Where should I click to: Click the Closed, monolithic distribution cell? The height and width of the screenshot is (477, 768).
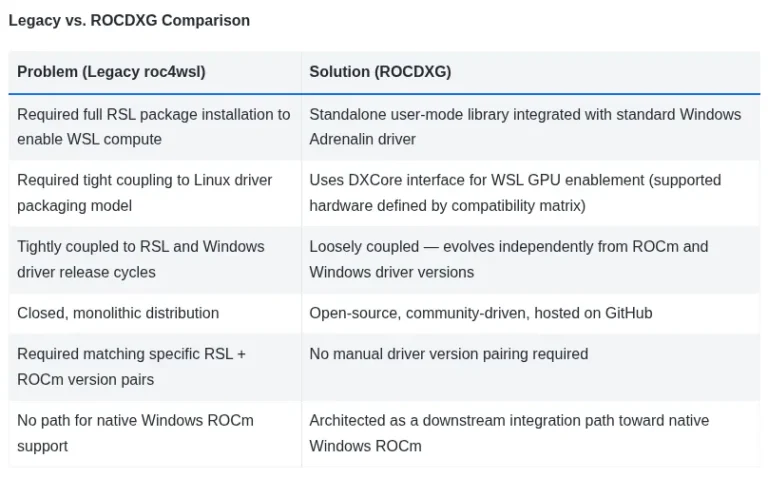118,313
